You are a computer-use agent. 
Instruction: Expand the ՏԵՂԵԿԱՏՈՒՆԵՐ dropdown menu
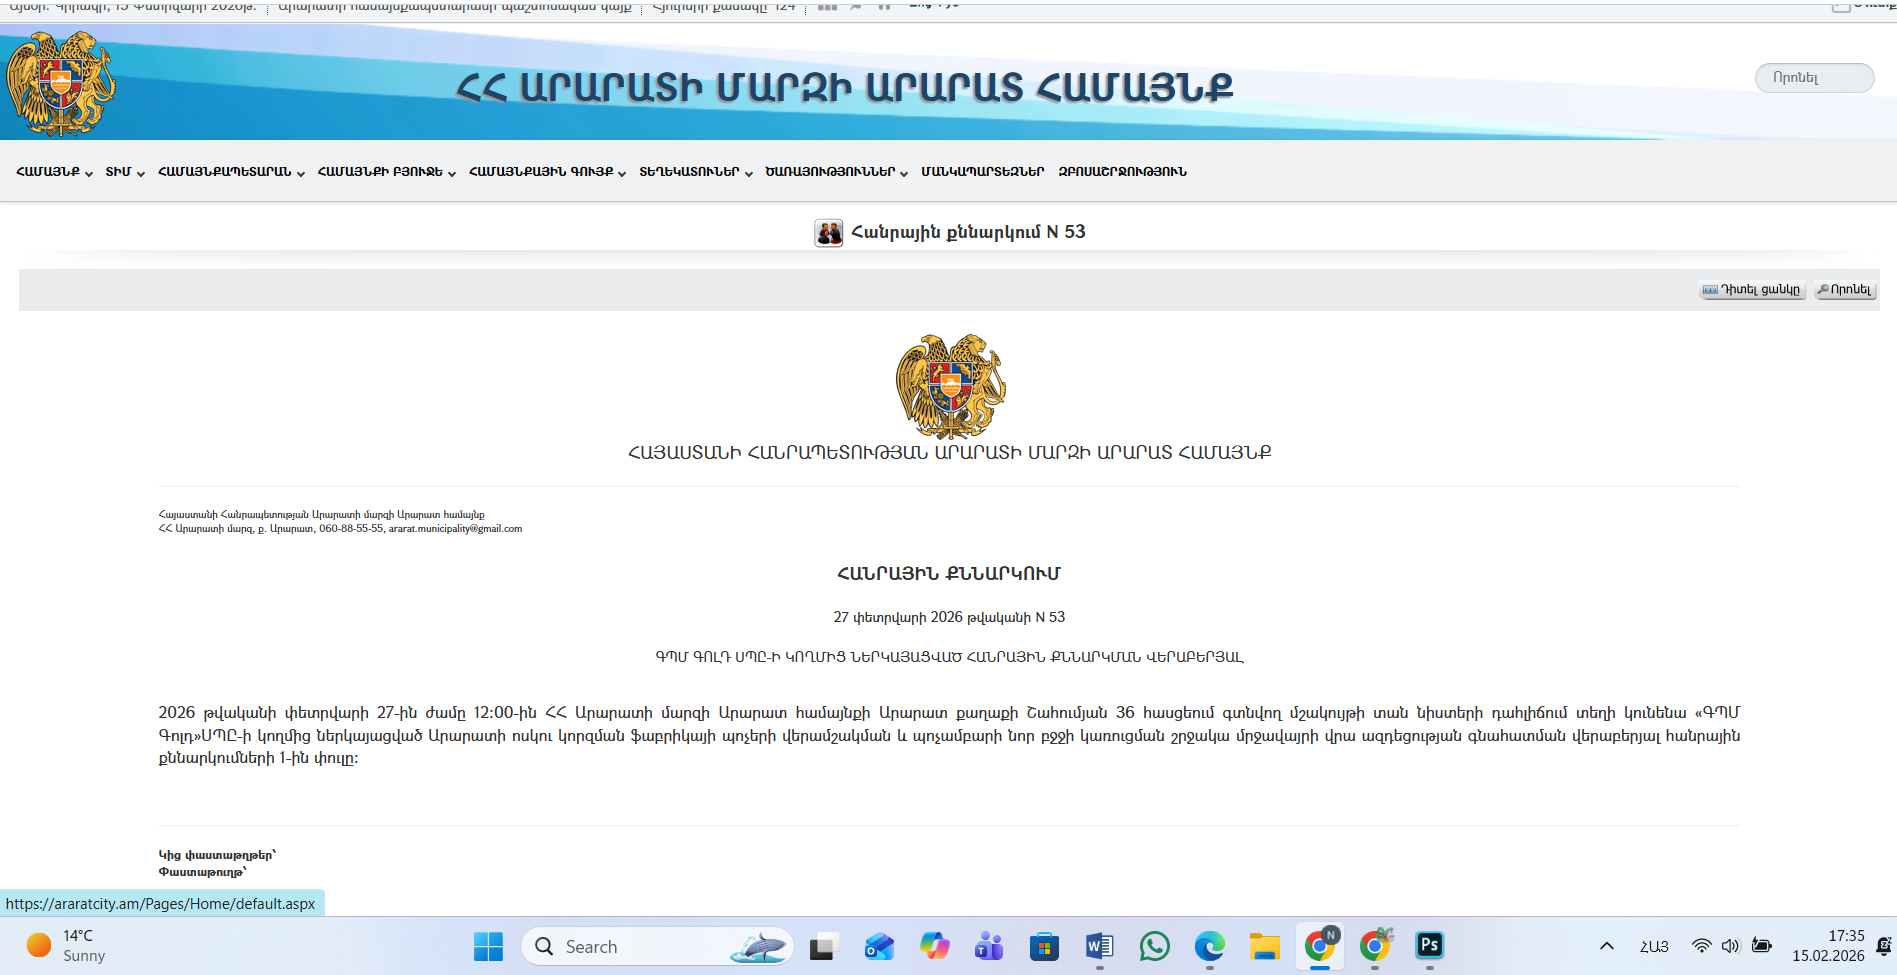pos(695,172)
